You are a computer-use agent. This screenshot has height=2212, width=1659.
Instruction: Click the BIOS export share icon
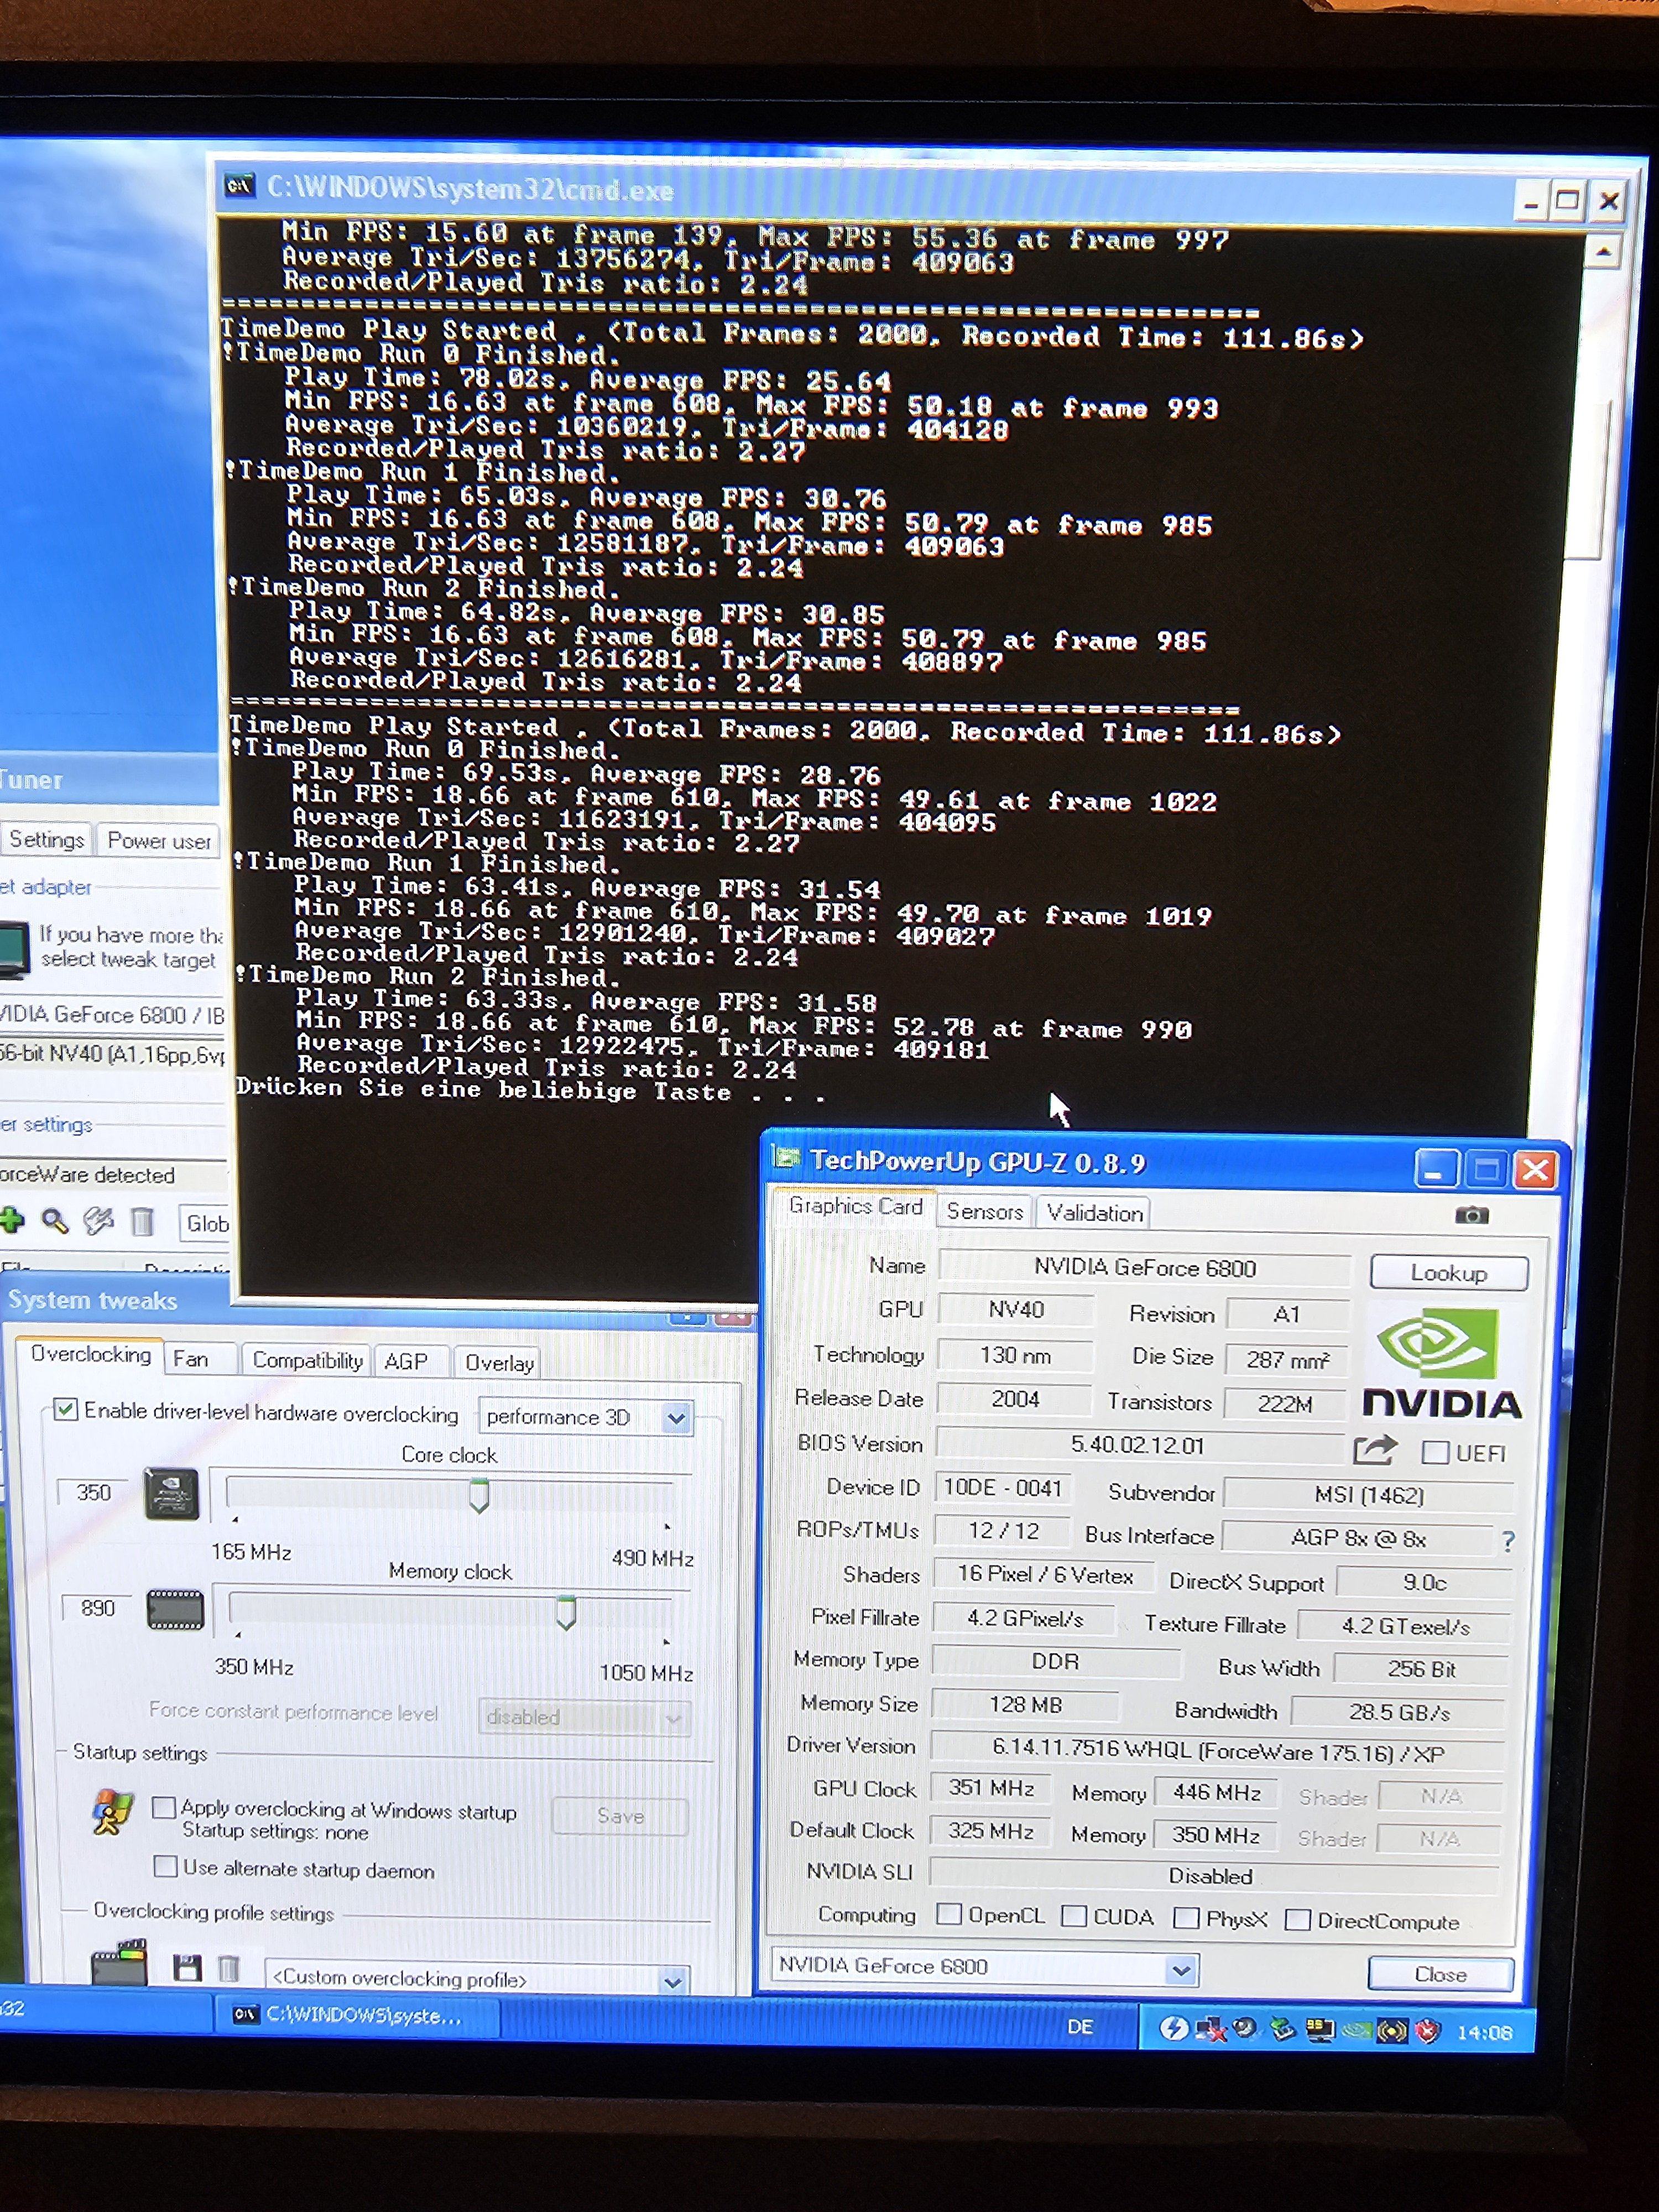tap(1374, 1450)
